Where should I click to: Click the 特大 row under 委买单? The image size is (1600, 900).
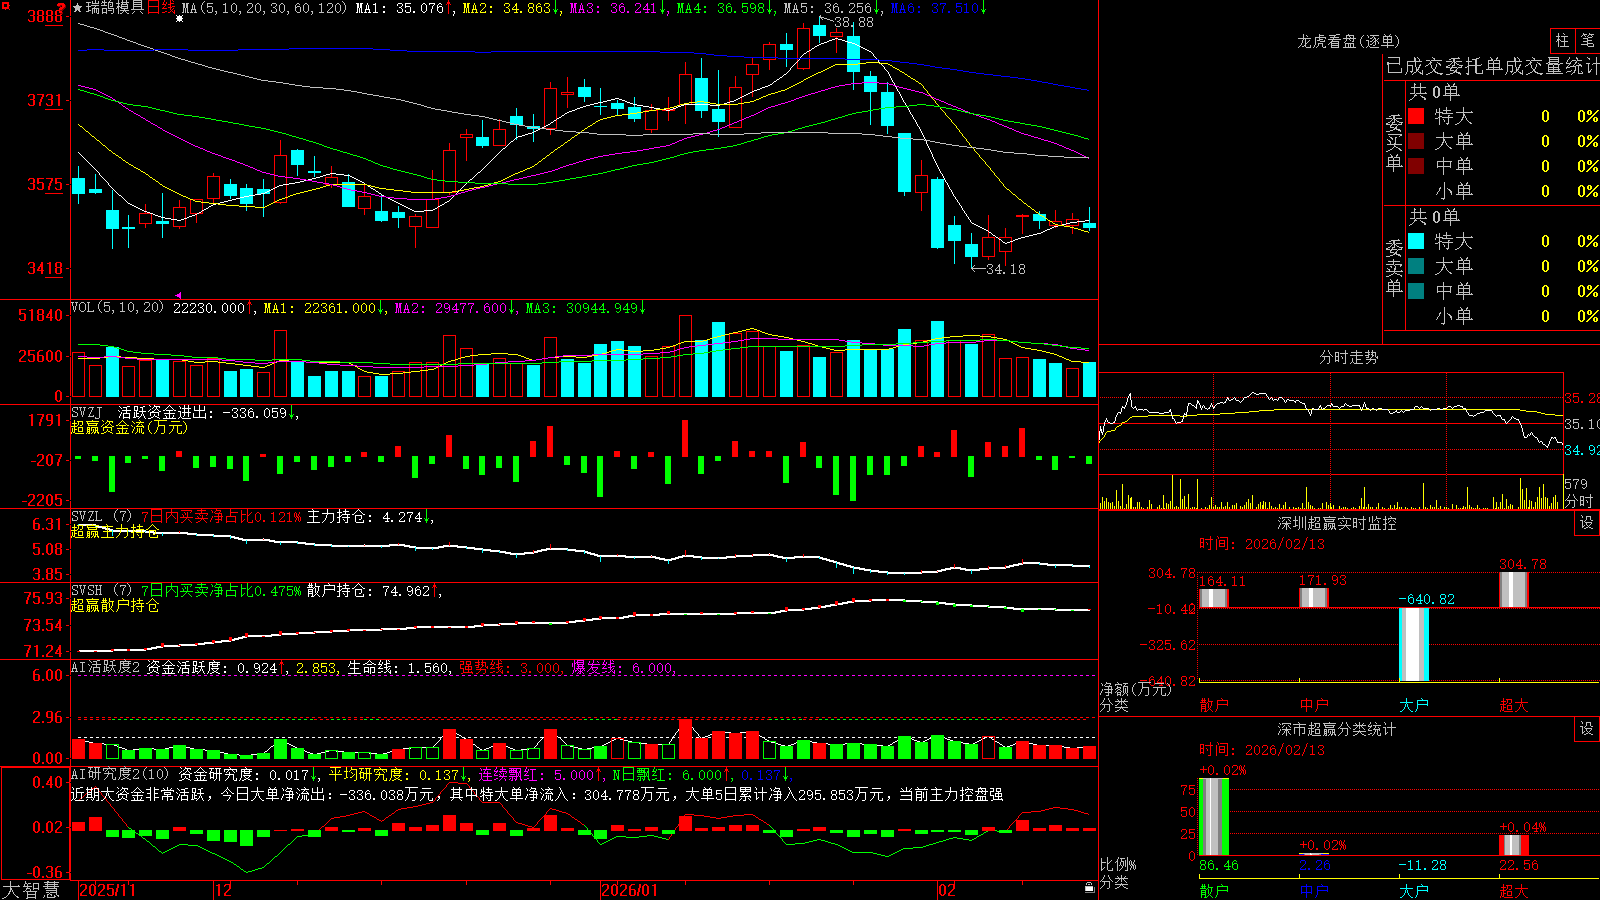pos(1502,116)
